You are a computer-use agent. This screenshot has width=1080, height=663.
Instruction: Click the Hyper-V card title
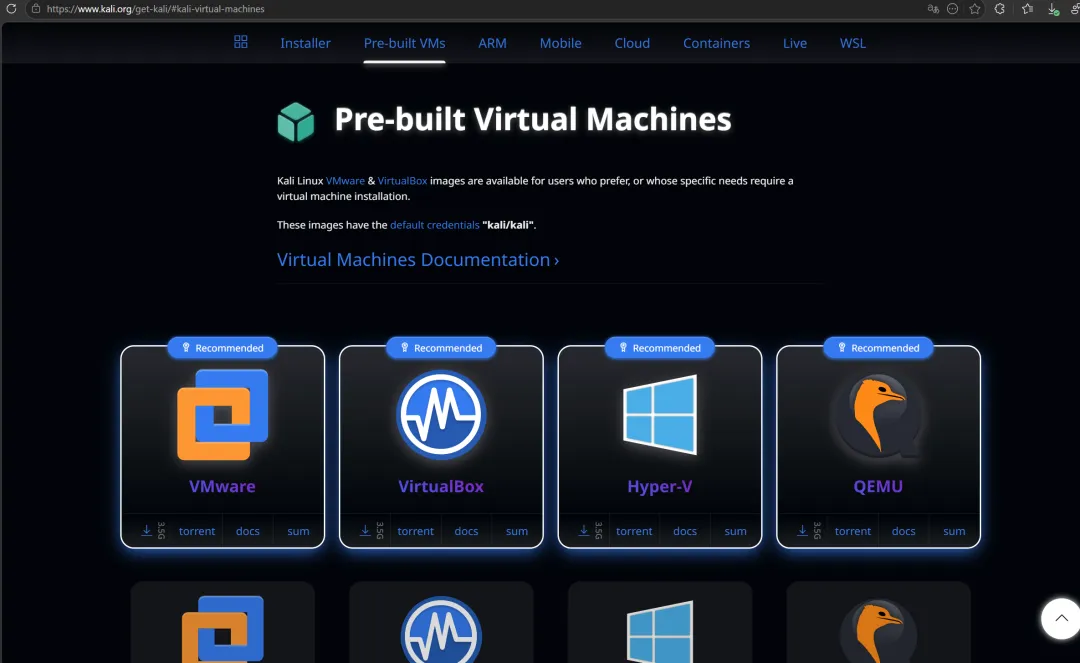[x=660, y=486]
